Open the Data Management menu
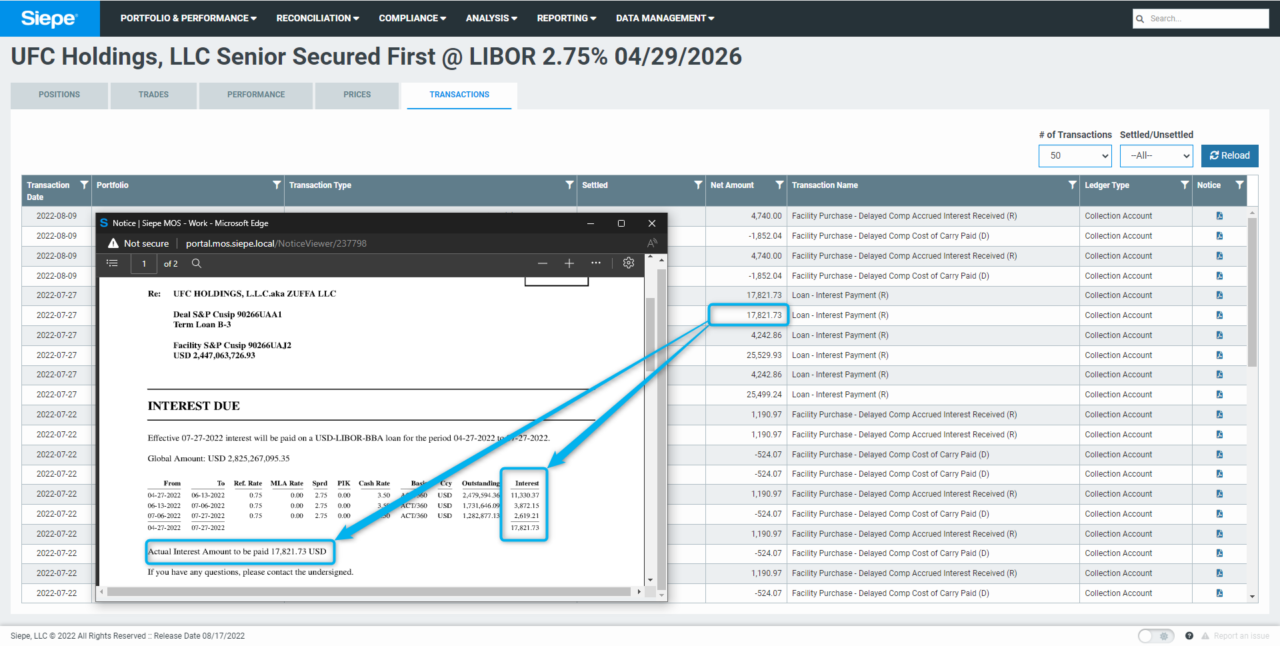1280x646 pixels. pos(665,18)
